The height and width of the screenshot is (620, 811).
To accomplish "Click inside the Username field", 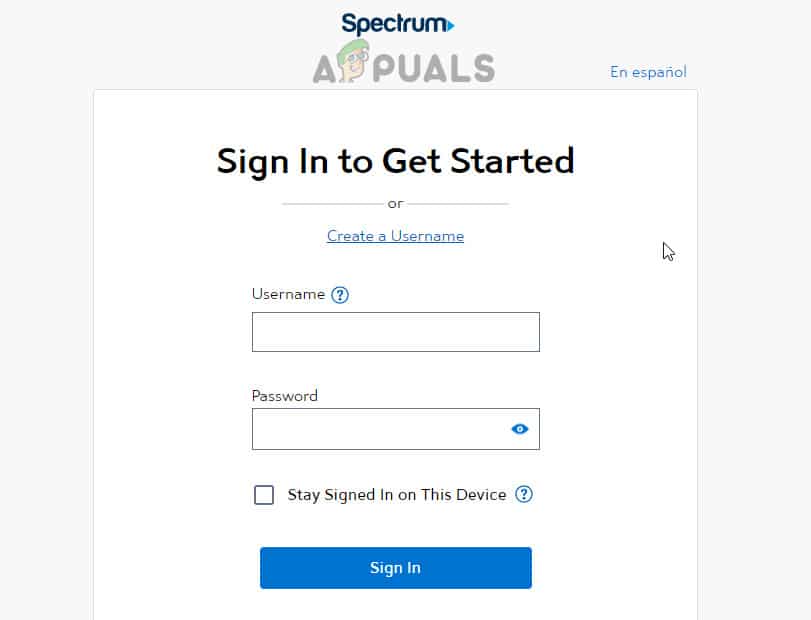I will [395, 331].
